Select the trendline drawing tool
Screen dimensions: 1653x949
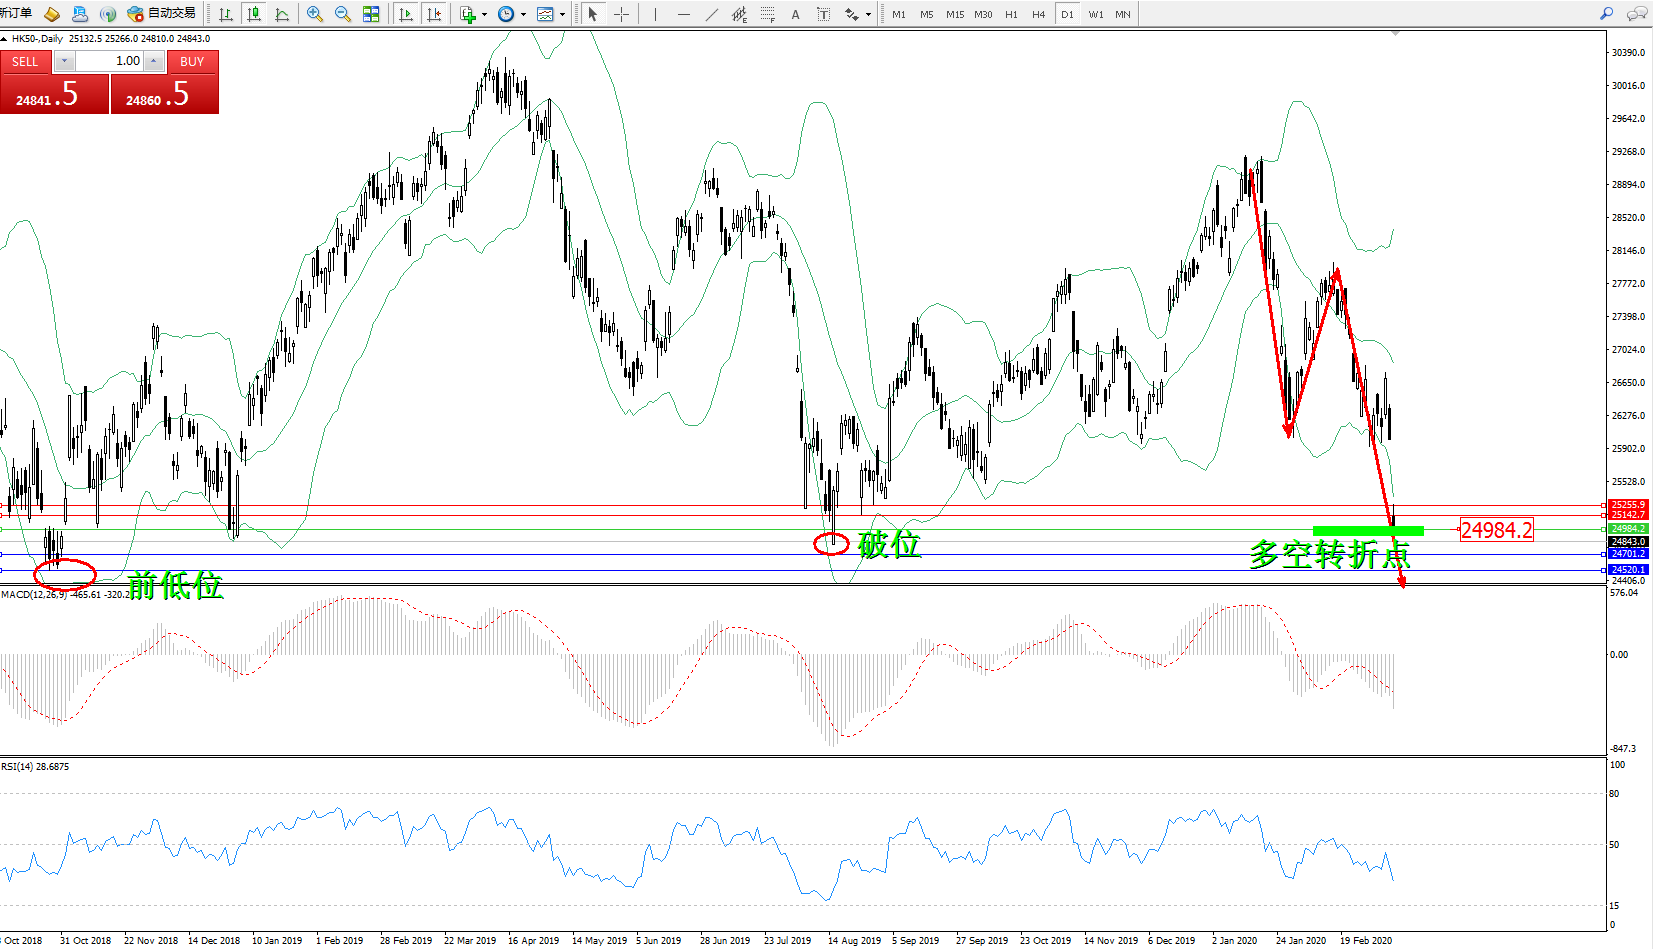(712, 14)
